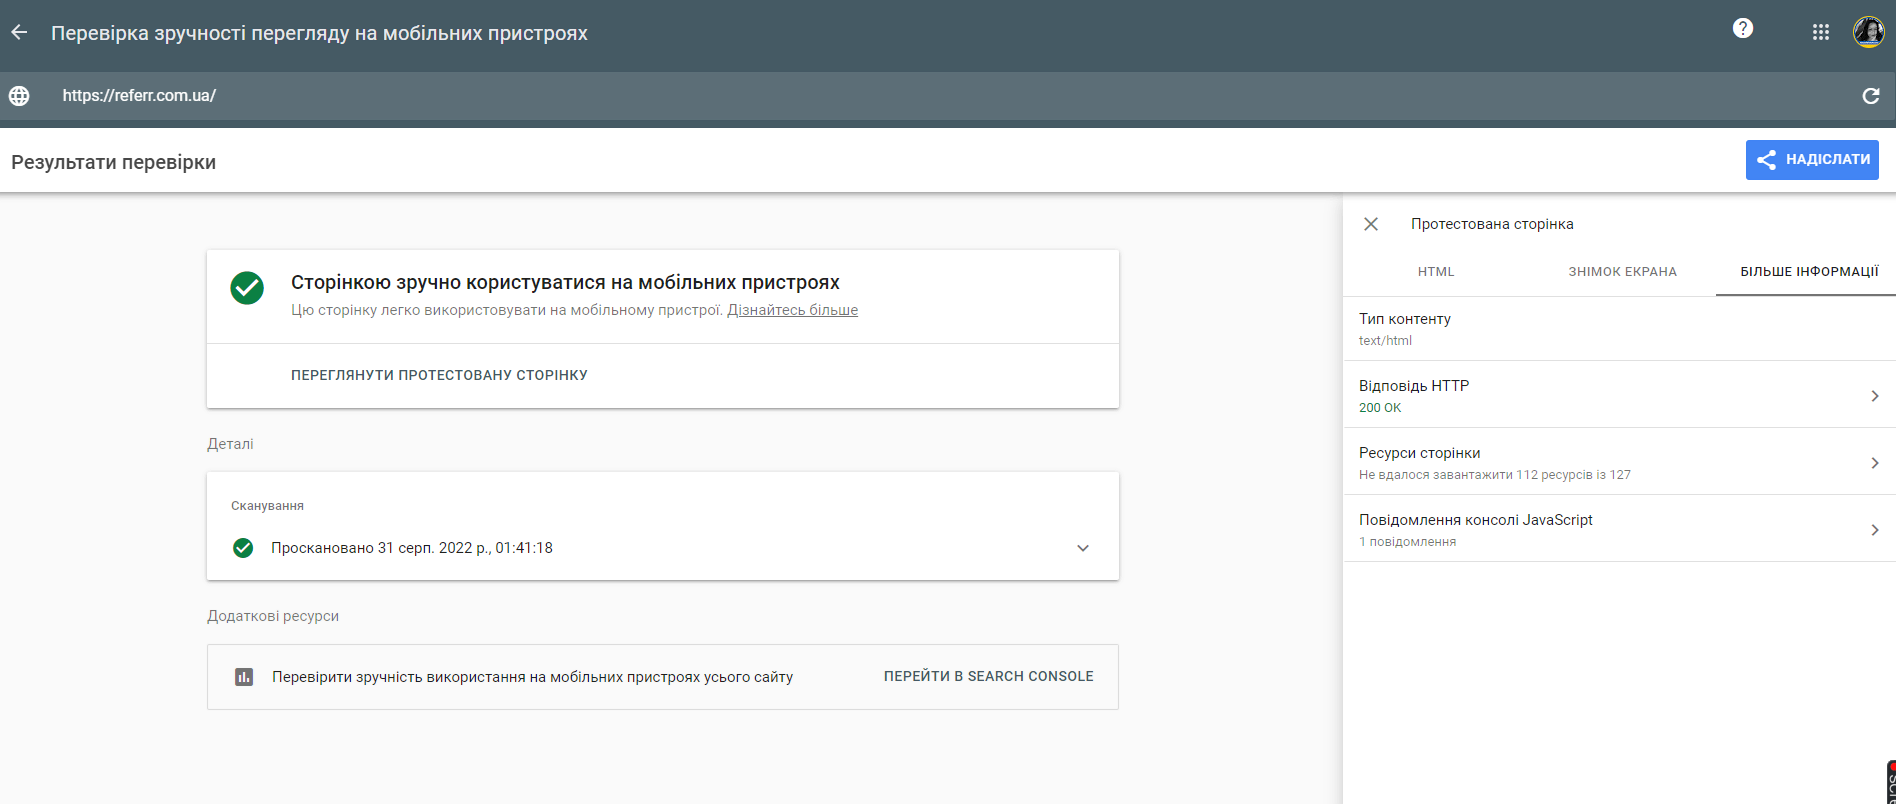Click the bar chart icon for Search Console

244,677
